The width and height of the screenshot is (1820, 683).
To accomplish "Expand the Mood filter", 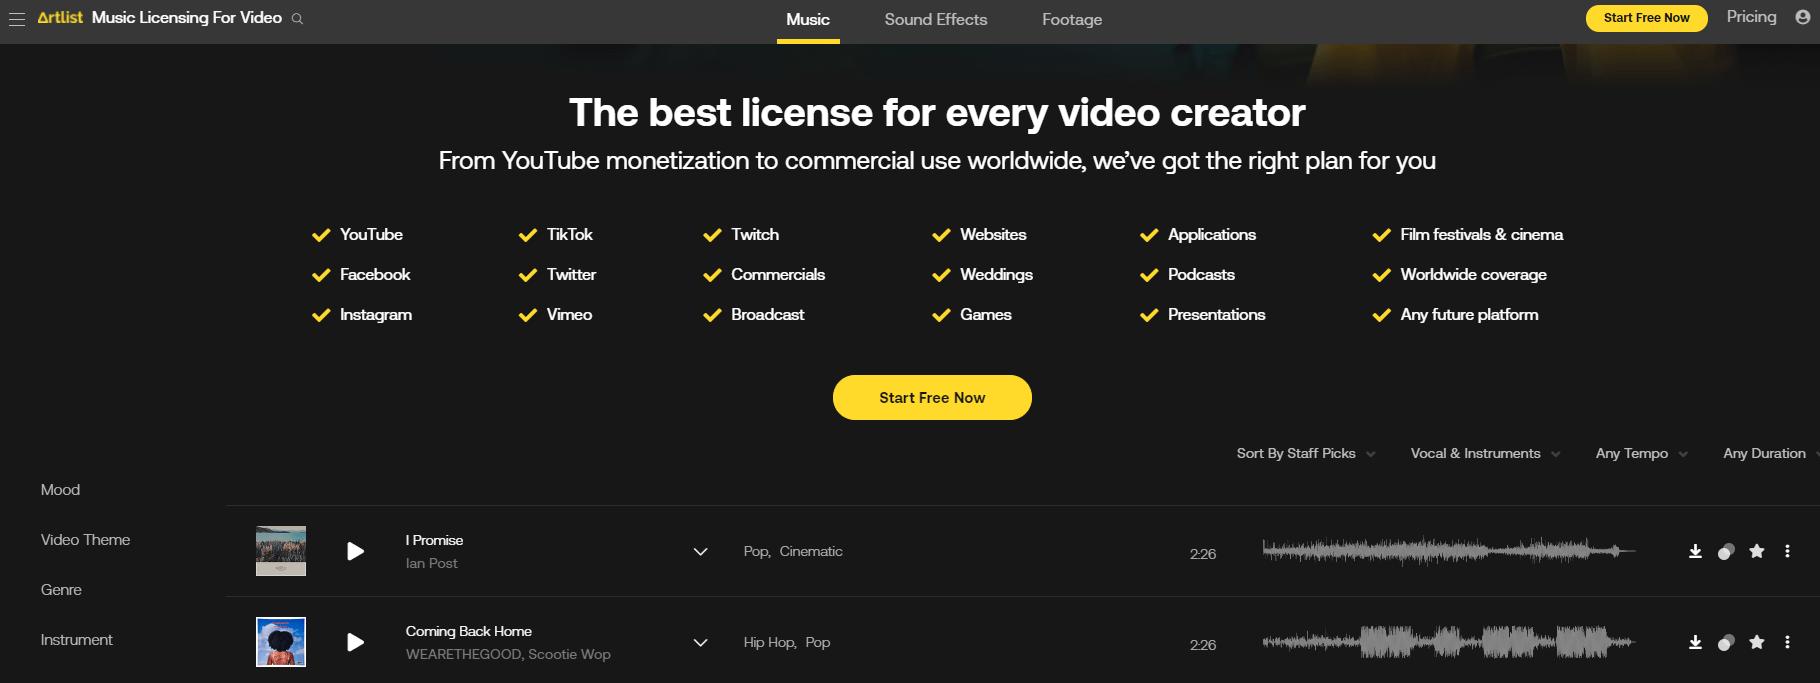I will [60, 490].
